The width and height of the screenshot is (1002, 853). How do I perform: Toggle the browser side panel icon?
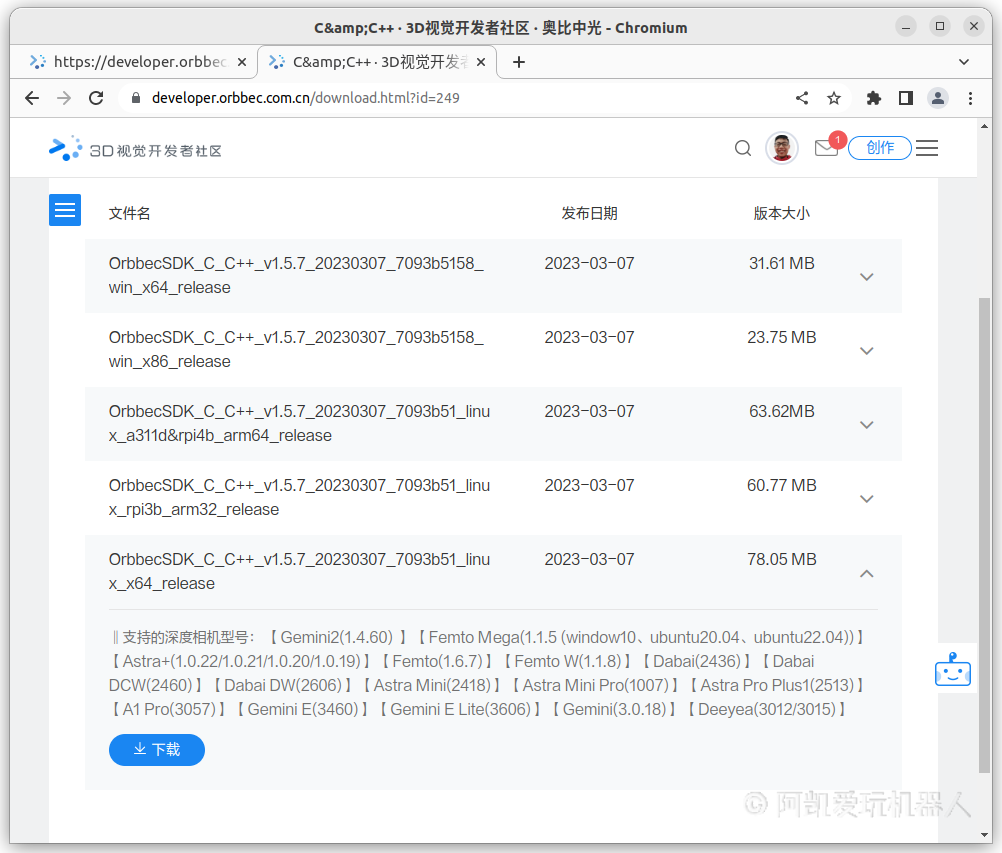click(x=906, y=98)
